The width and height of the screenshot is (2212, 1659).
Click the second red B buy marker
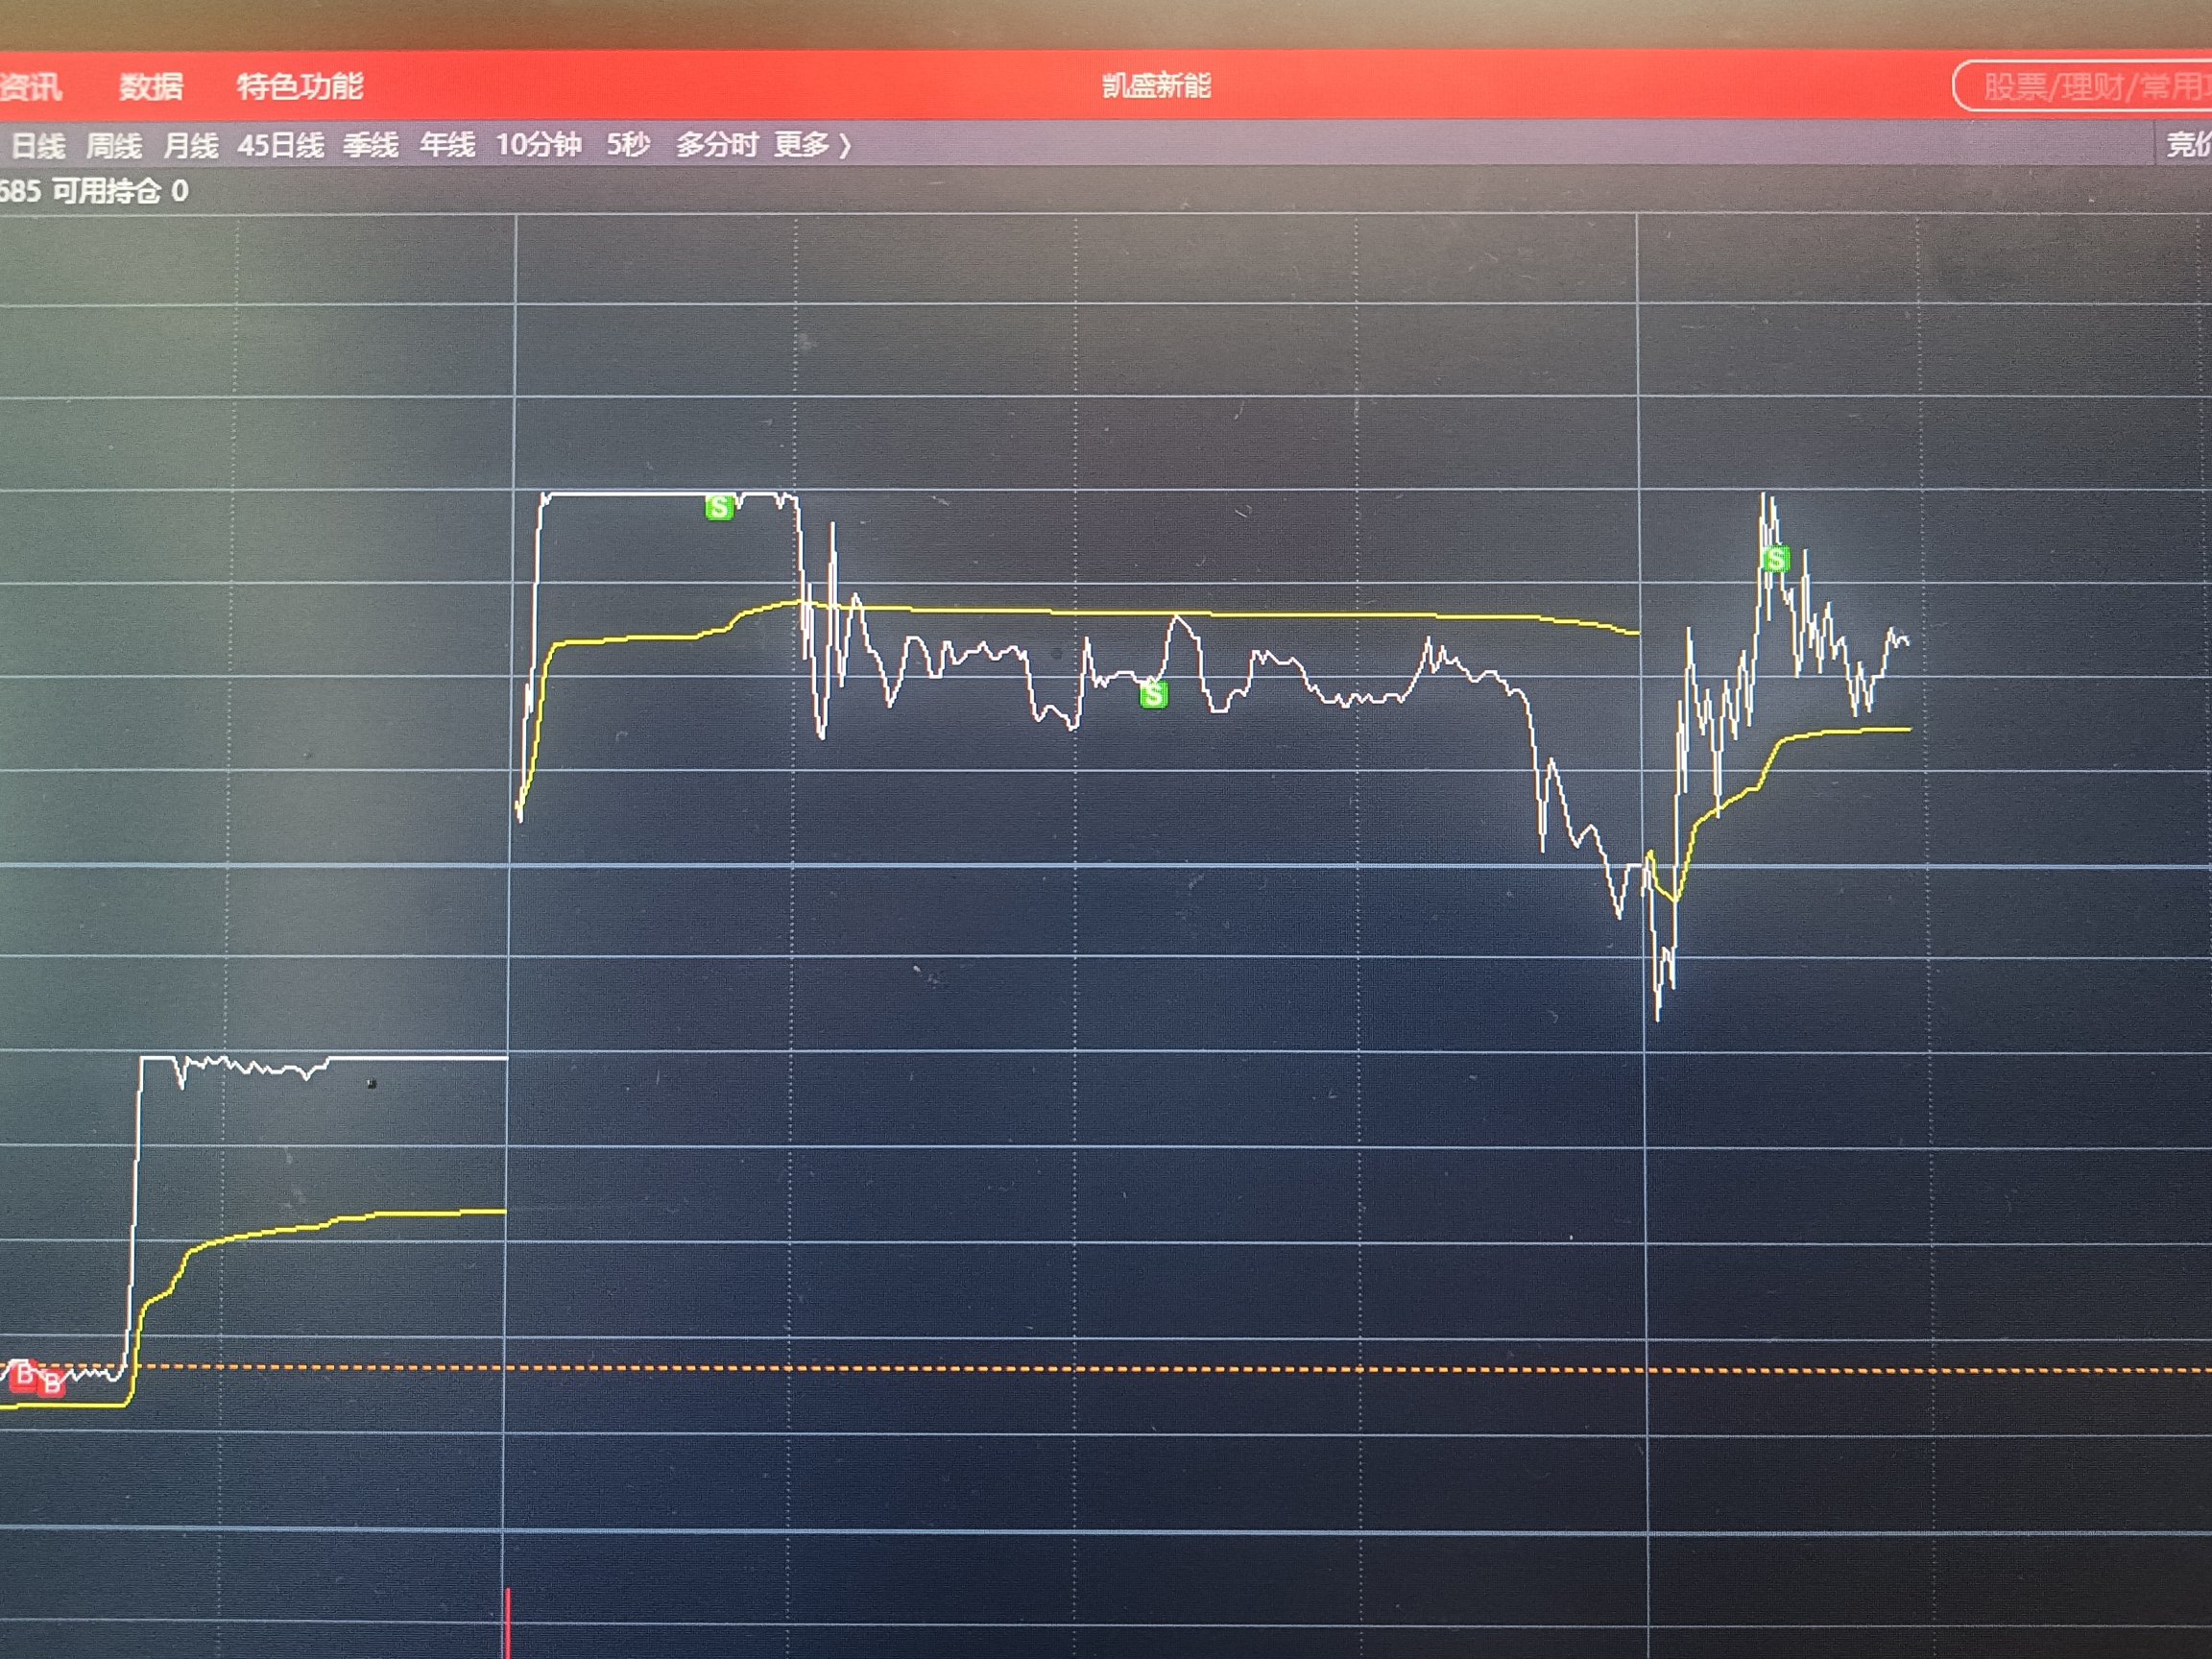pos(51,1385)
